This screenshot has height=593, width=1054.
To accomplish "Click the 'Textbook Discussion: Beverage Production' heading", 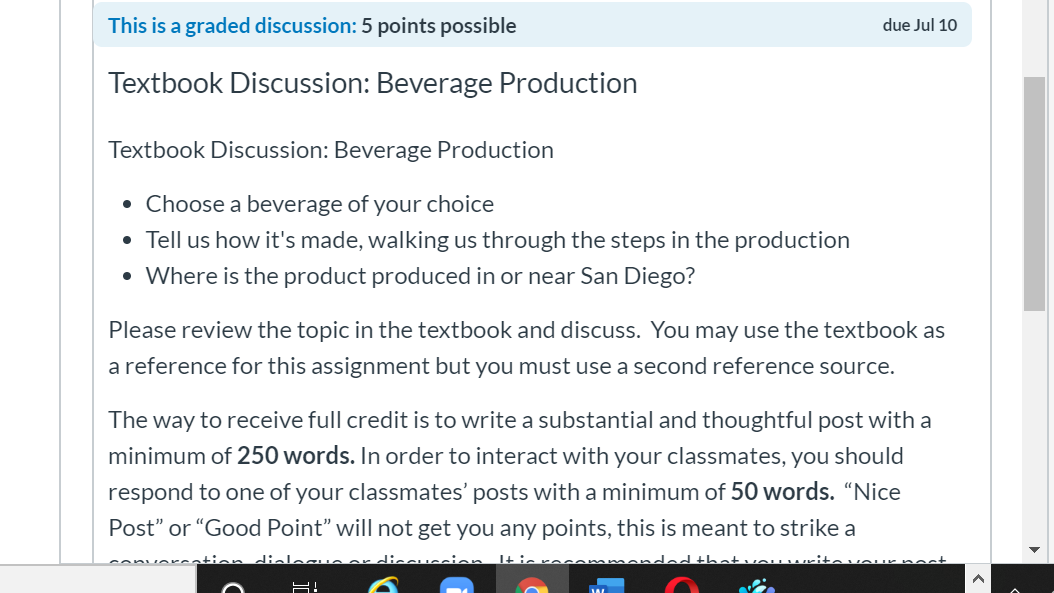I will tap(373, 83).
